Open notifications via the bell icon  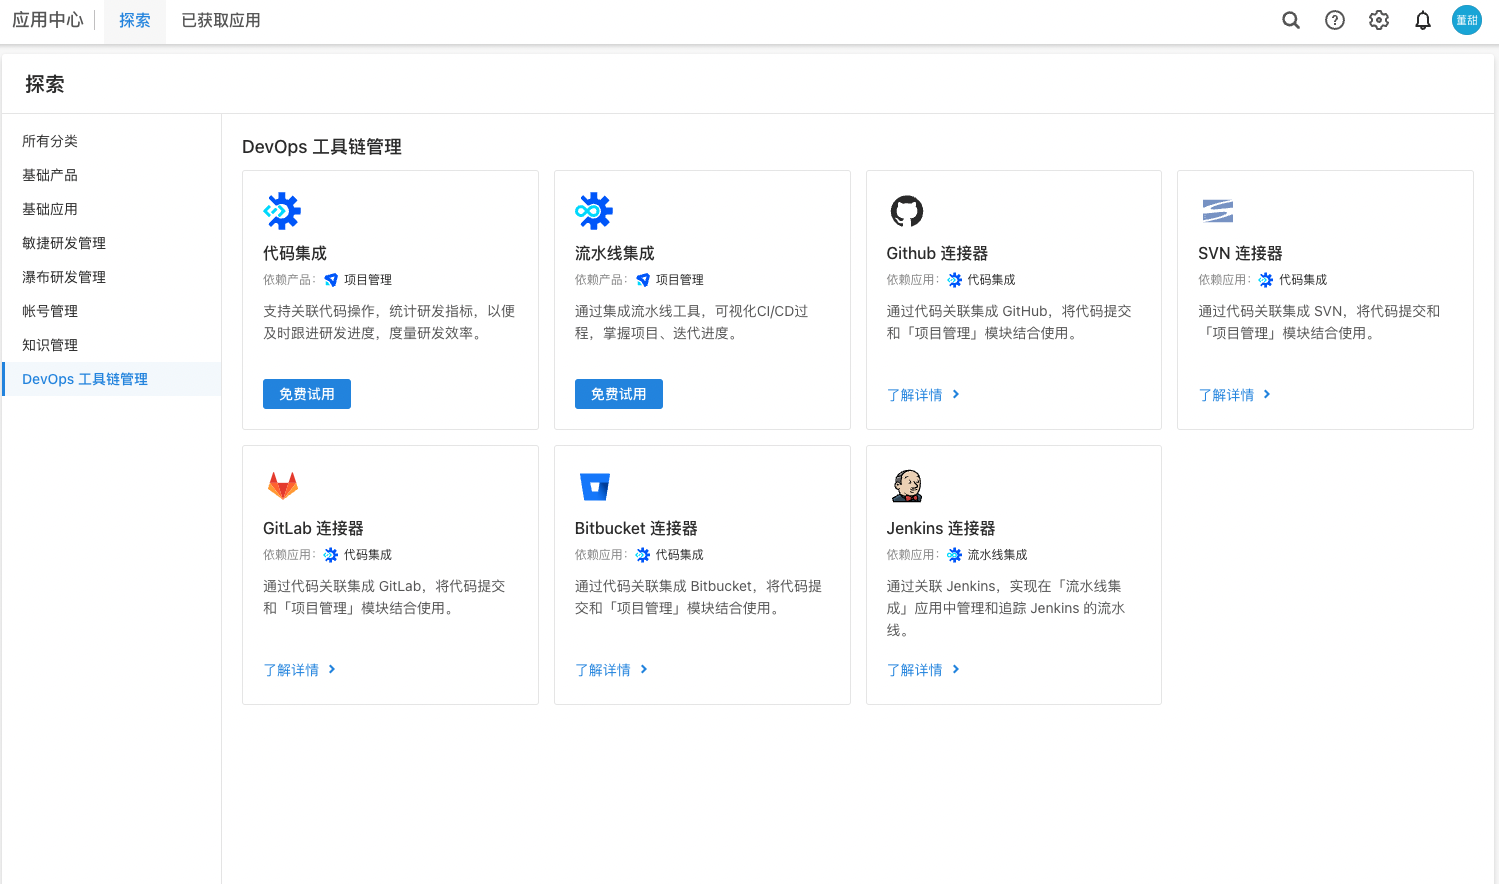(1422, 20)
